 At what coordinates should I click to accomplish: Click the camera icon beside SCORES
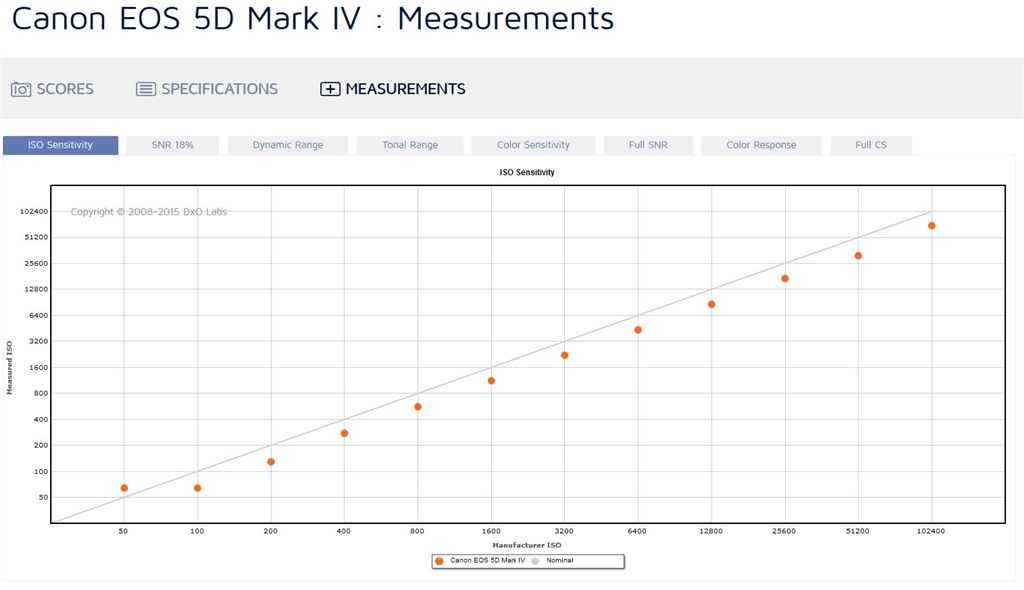[21, 90]
